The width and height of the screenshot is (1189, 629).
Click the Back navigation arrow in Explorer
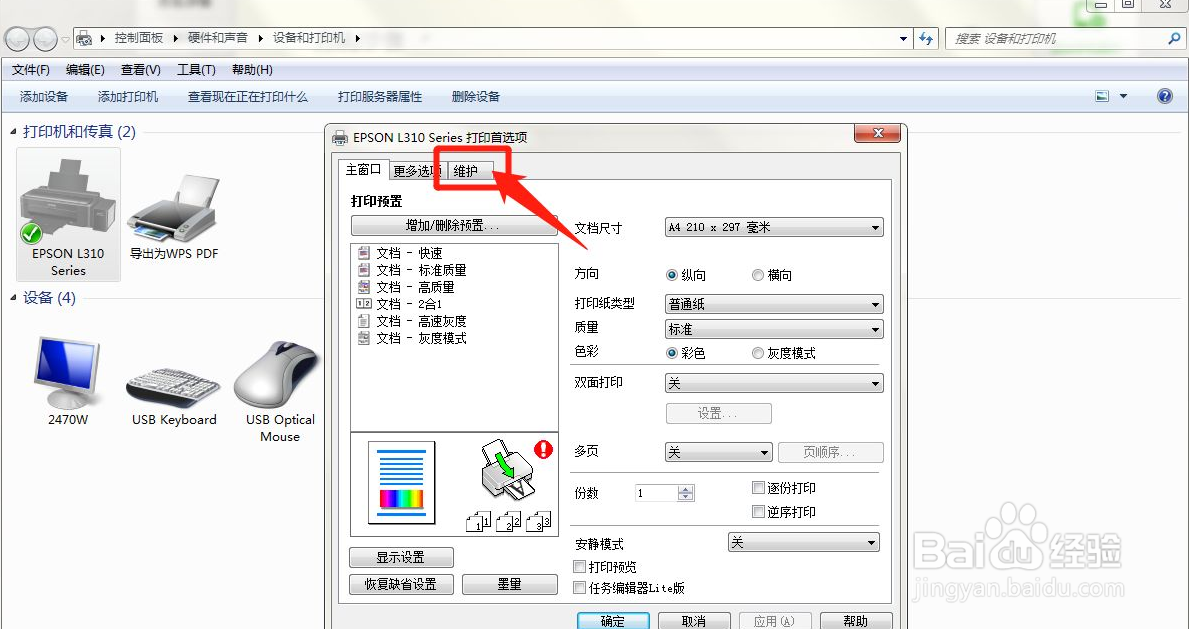click(x=18, y=38)
